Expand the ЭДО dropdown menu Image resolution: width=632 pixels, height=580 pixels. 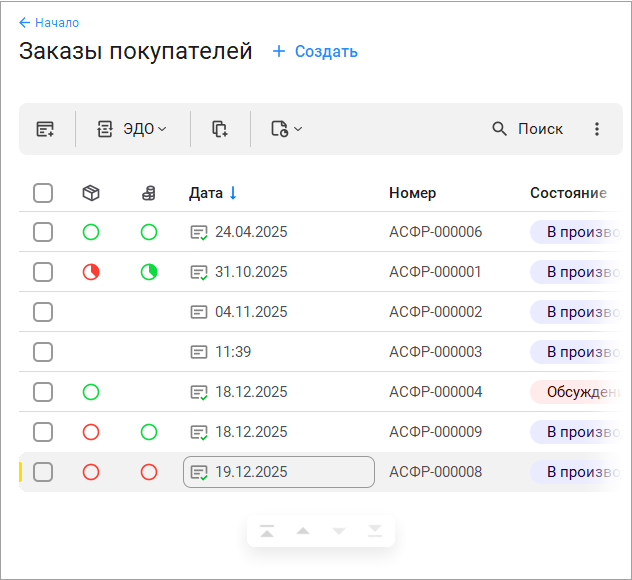click(x=132, y=129)
